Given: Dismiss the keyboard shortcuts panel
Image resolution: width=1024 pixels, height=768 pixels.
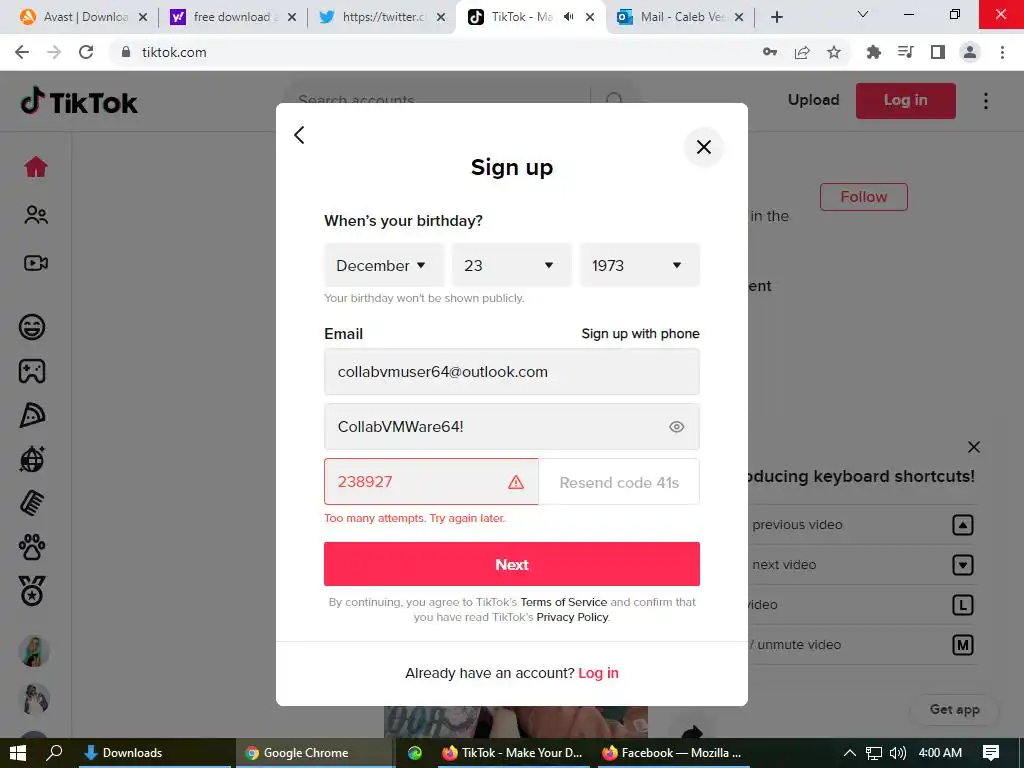Looking at the screenshot, I should click(x=974, y=447).
